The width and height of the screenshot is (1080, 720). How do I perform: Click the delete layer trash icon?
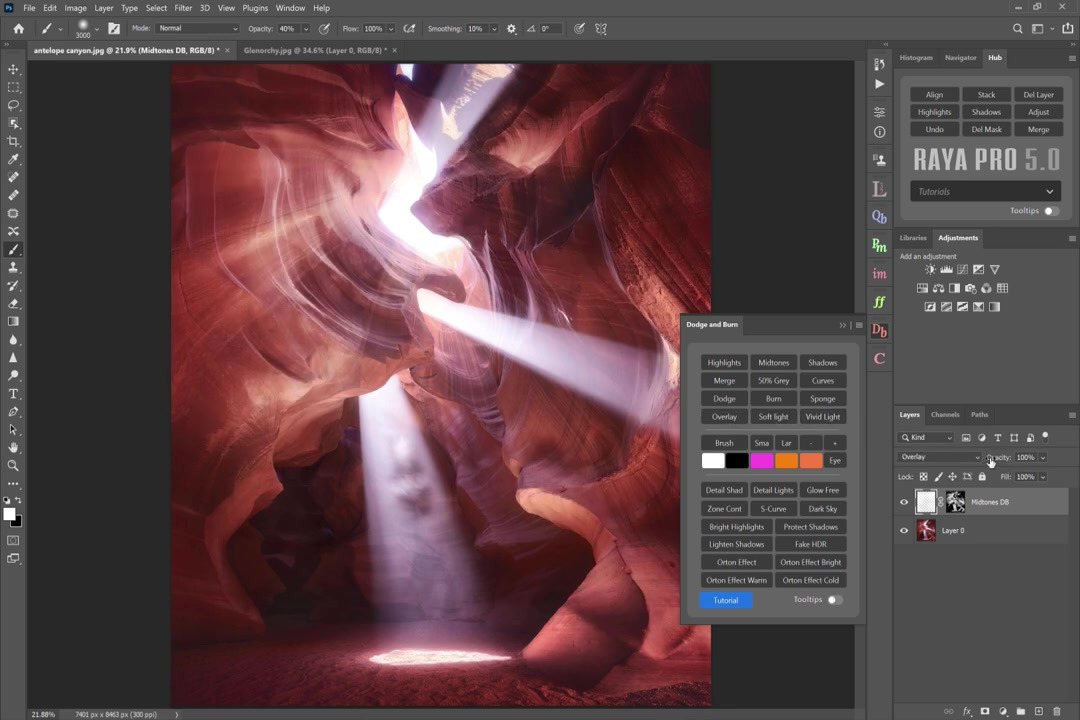1057,712
